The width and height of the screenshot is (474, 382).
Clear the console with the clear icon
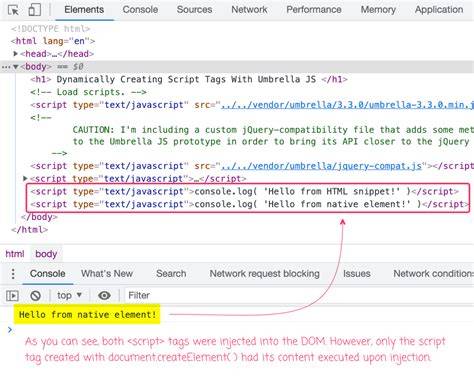pos(35,296)
